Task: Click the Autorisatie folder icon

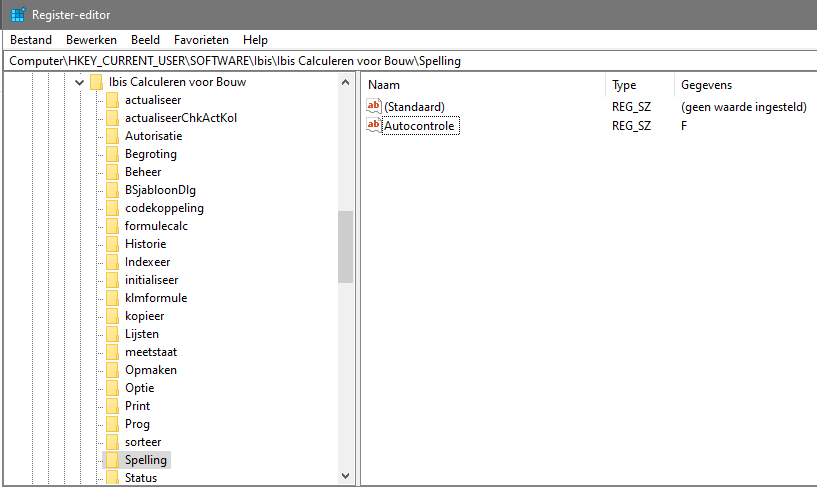Action: click(113, 136)
